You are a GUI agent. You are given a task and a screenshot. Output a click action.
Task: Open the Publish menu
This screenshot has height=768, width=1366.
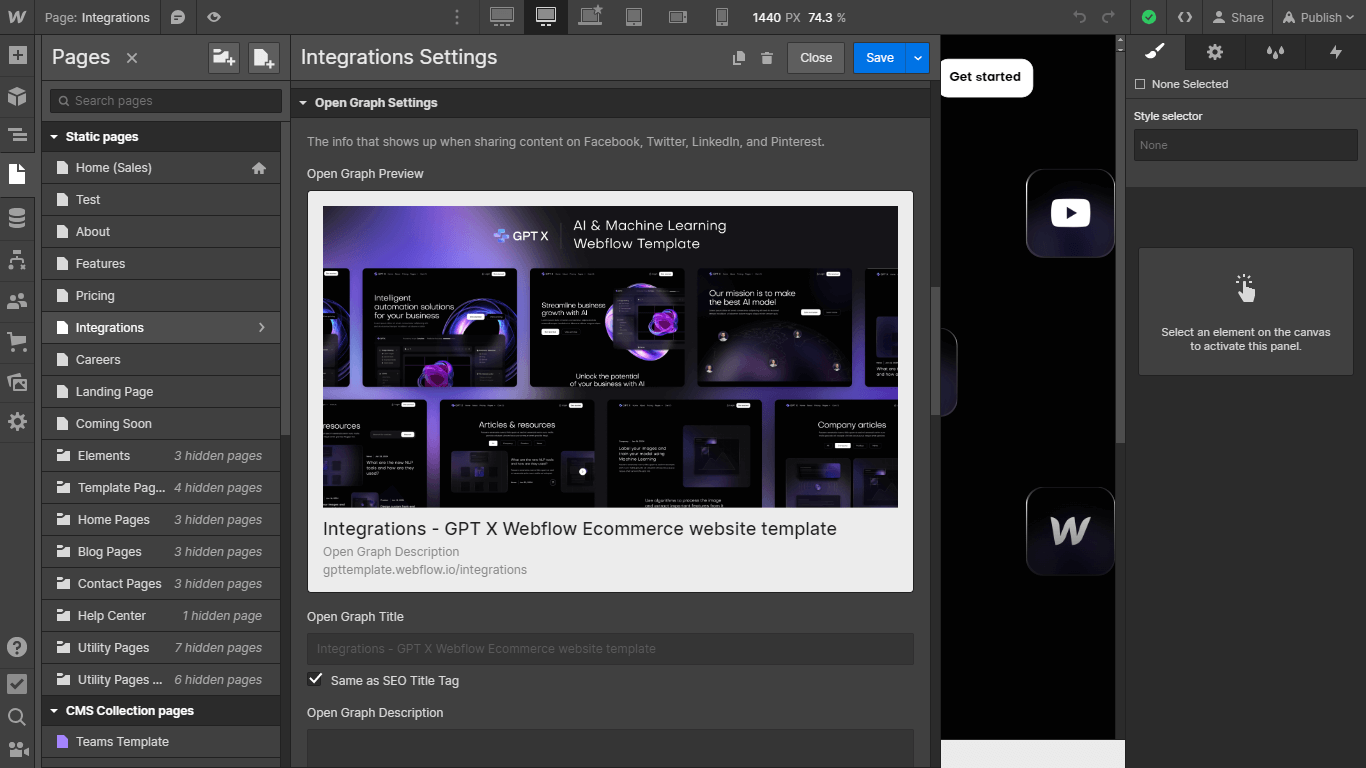click(1318, 17)
